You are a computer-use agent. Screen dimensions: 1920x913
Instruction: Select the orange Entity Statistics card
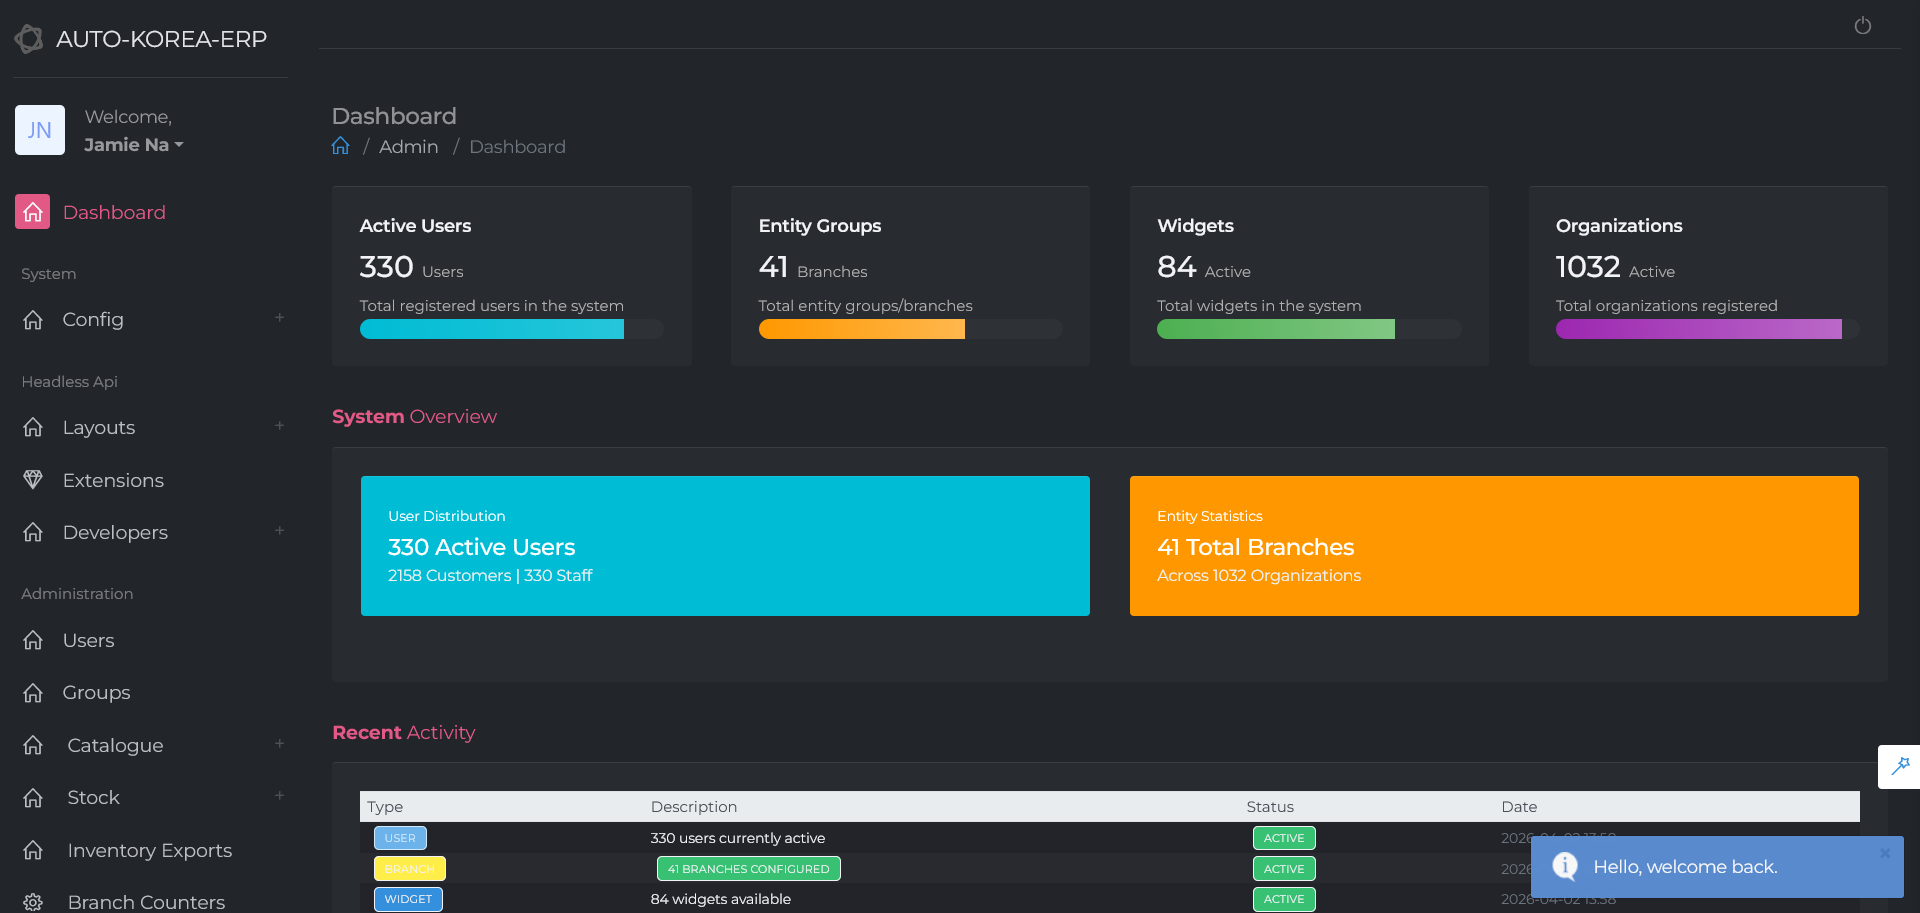click(1493, 546)
